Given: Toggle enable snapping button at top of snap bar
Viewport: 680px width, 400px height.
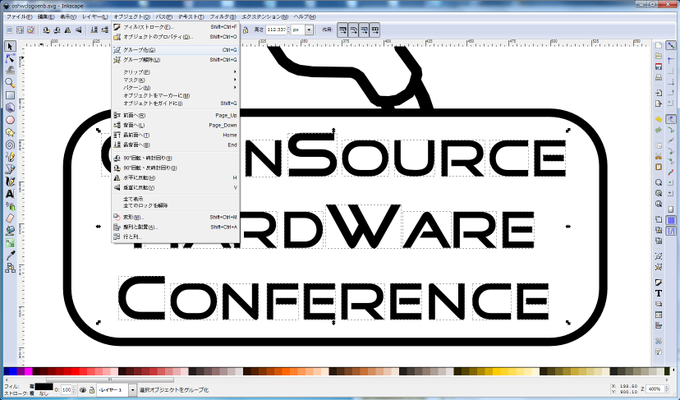Looking at the screenshot, I should click(x=671, y=45).
